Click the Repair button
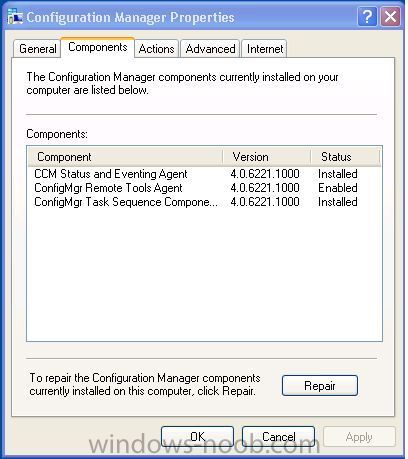 point(320,386)
